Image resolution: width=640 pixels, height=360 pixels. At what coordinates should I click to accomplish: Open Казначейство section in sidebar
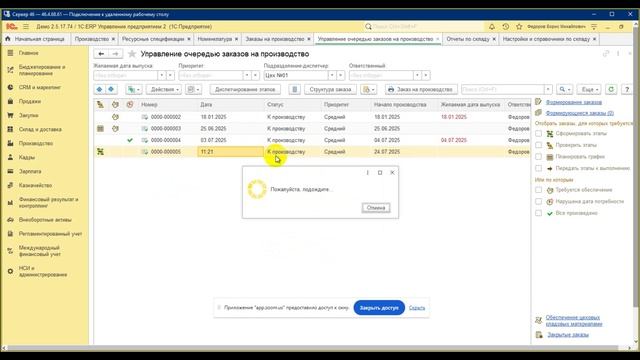35,185
